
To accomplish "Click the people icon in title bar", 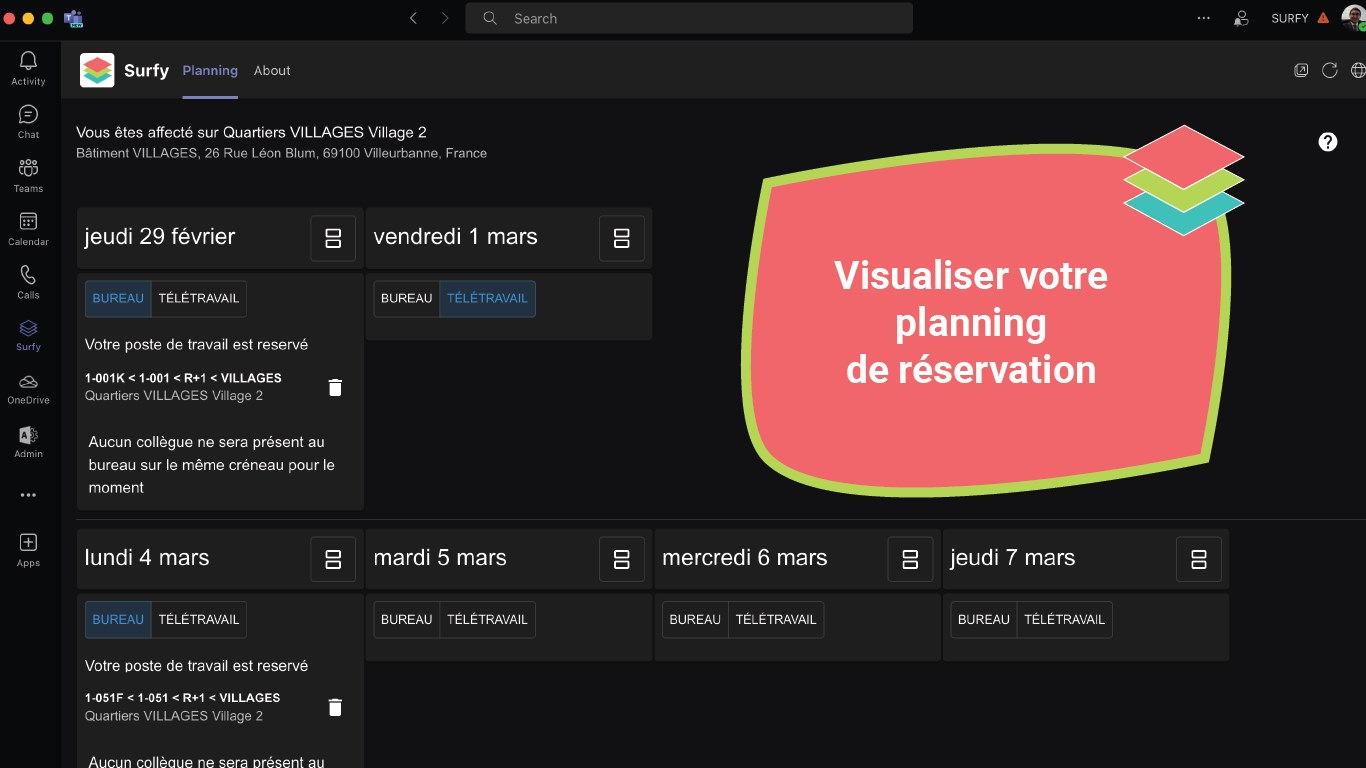I will (x=1241, y=18).
